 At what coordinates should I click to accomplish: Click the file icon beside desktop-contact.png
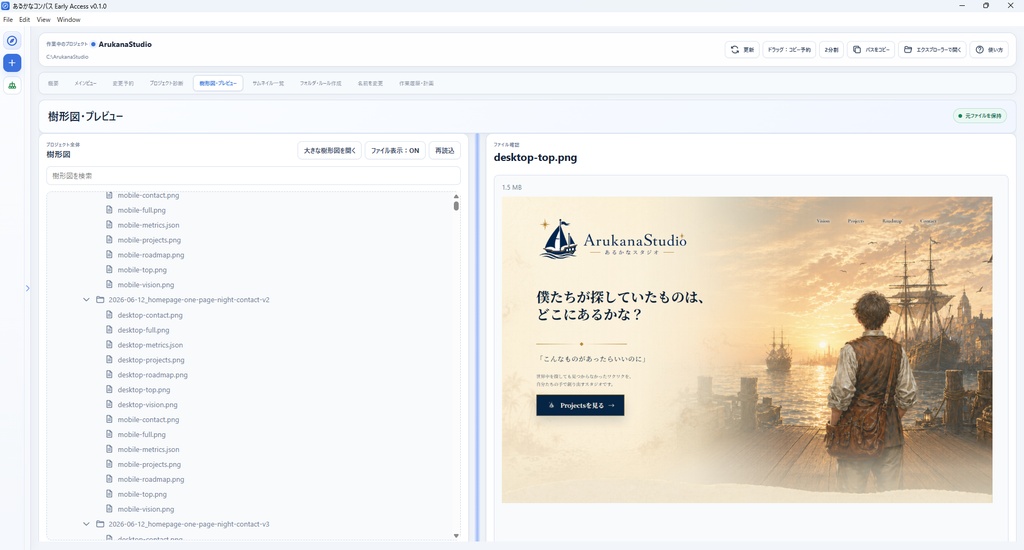pyautogui.click(x=109, y=315)
